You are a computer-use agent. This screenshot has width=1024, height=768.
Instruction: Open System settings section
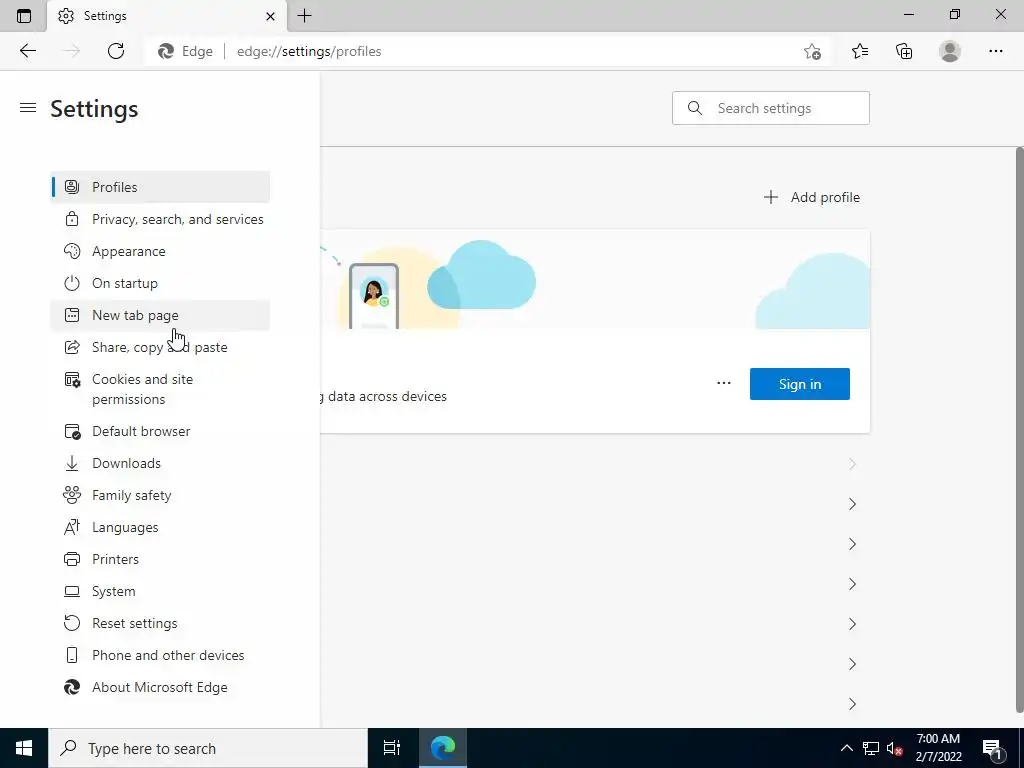(x=160, y=591)
